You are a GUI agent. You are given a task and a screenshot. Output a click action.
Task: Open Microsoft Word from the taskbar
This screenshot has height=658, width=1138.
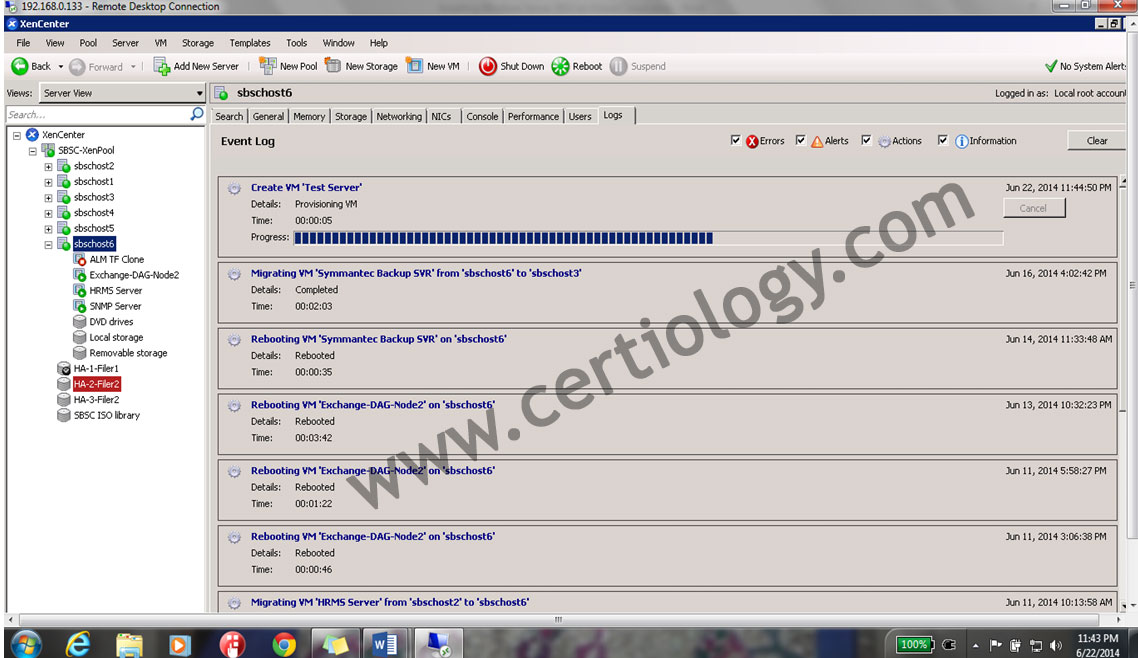point(385,644)
